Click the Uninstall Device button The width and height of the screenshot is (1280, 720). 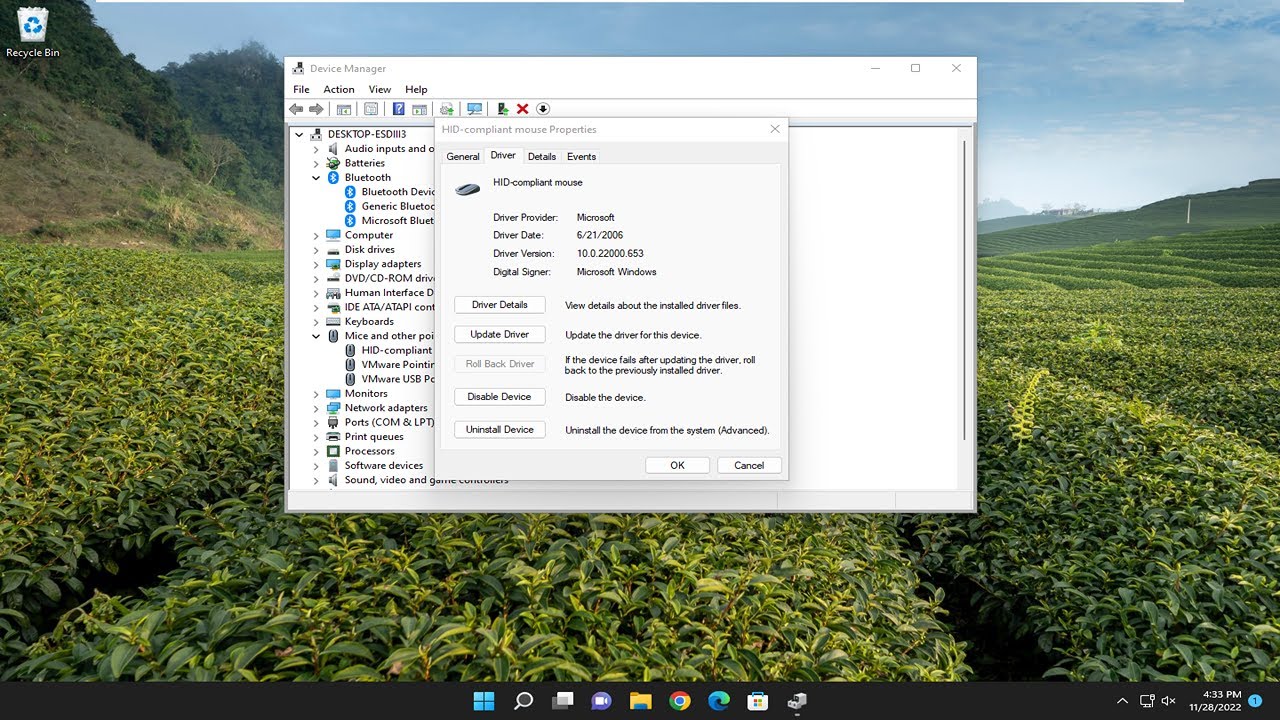(x=499, y=430)
